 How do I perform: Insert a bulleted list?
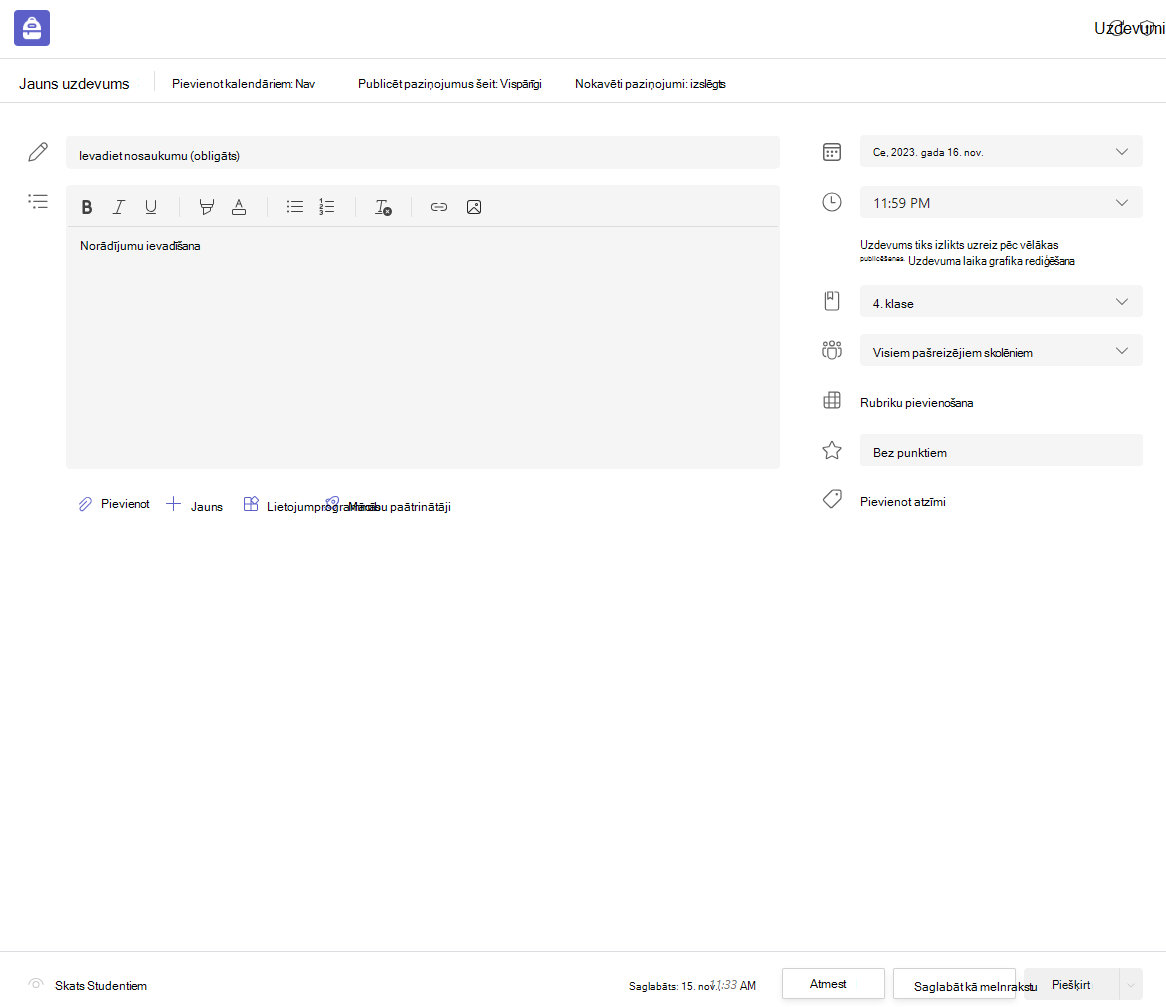(x=294, y=207)
